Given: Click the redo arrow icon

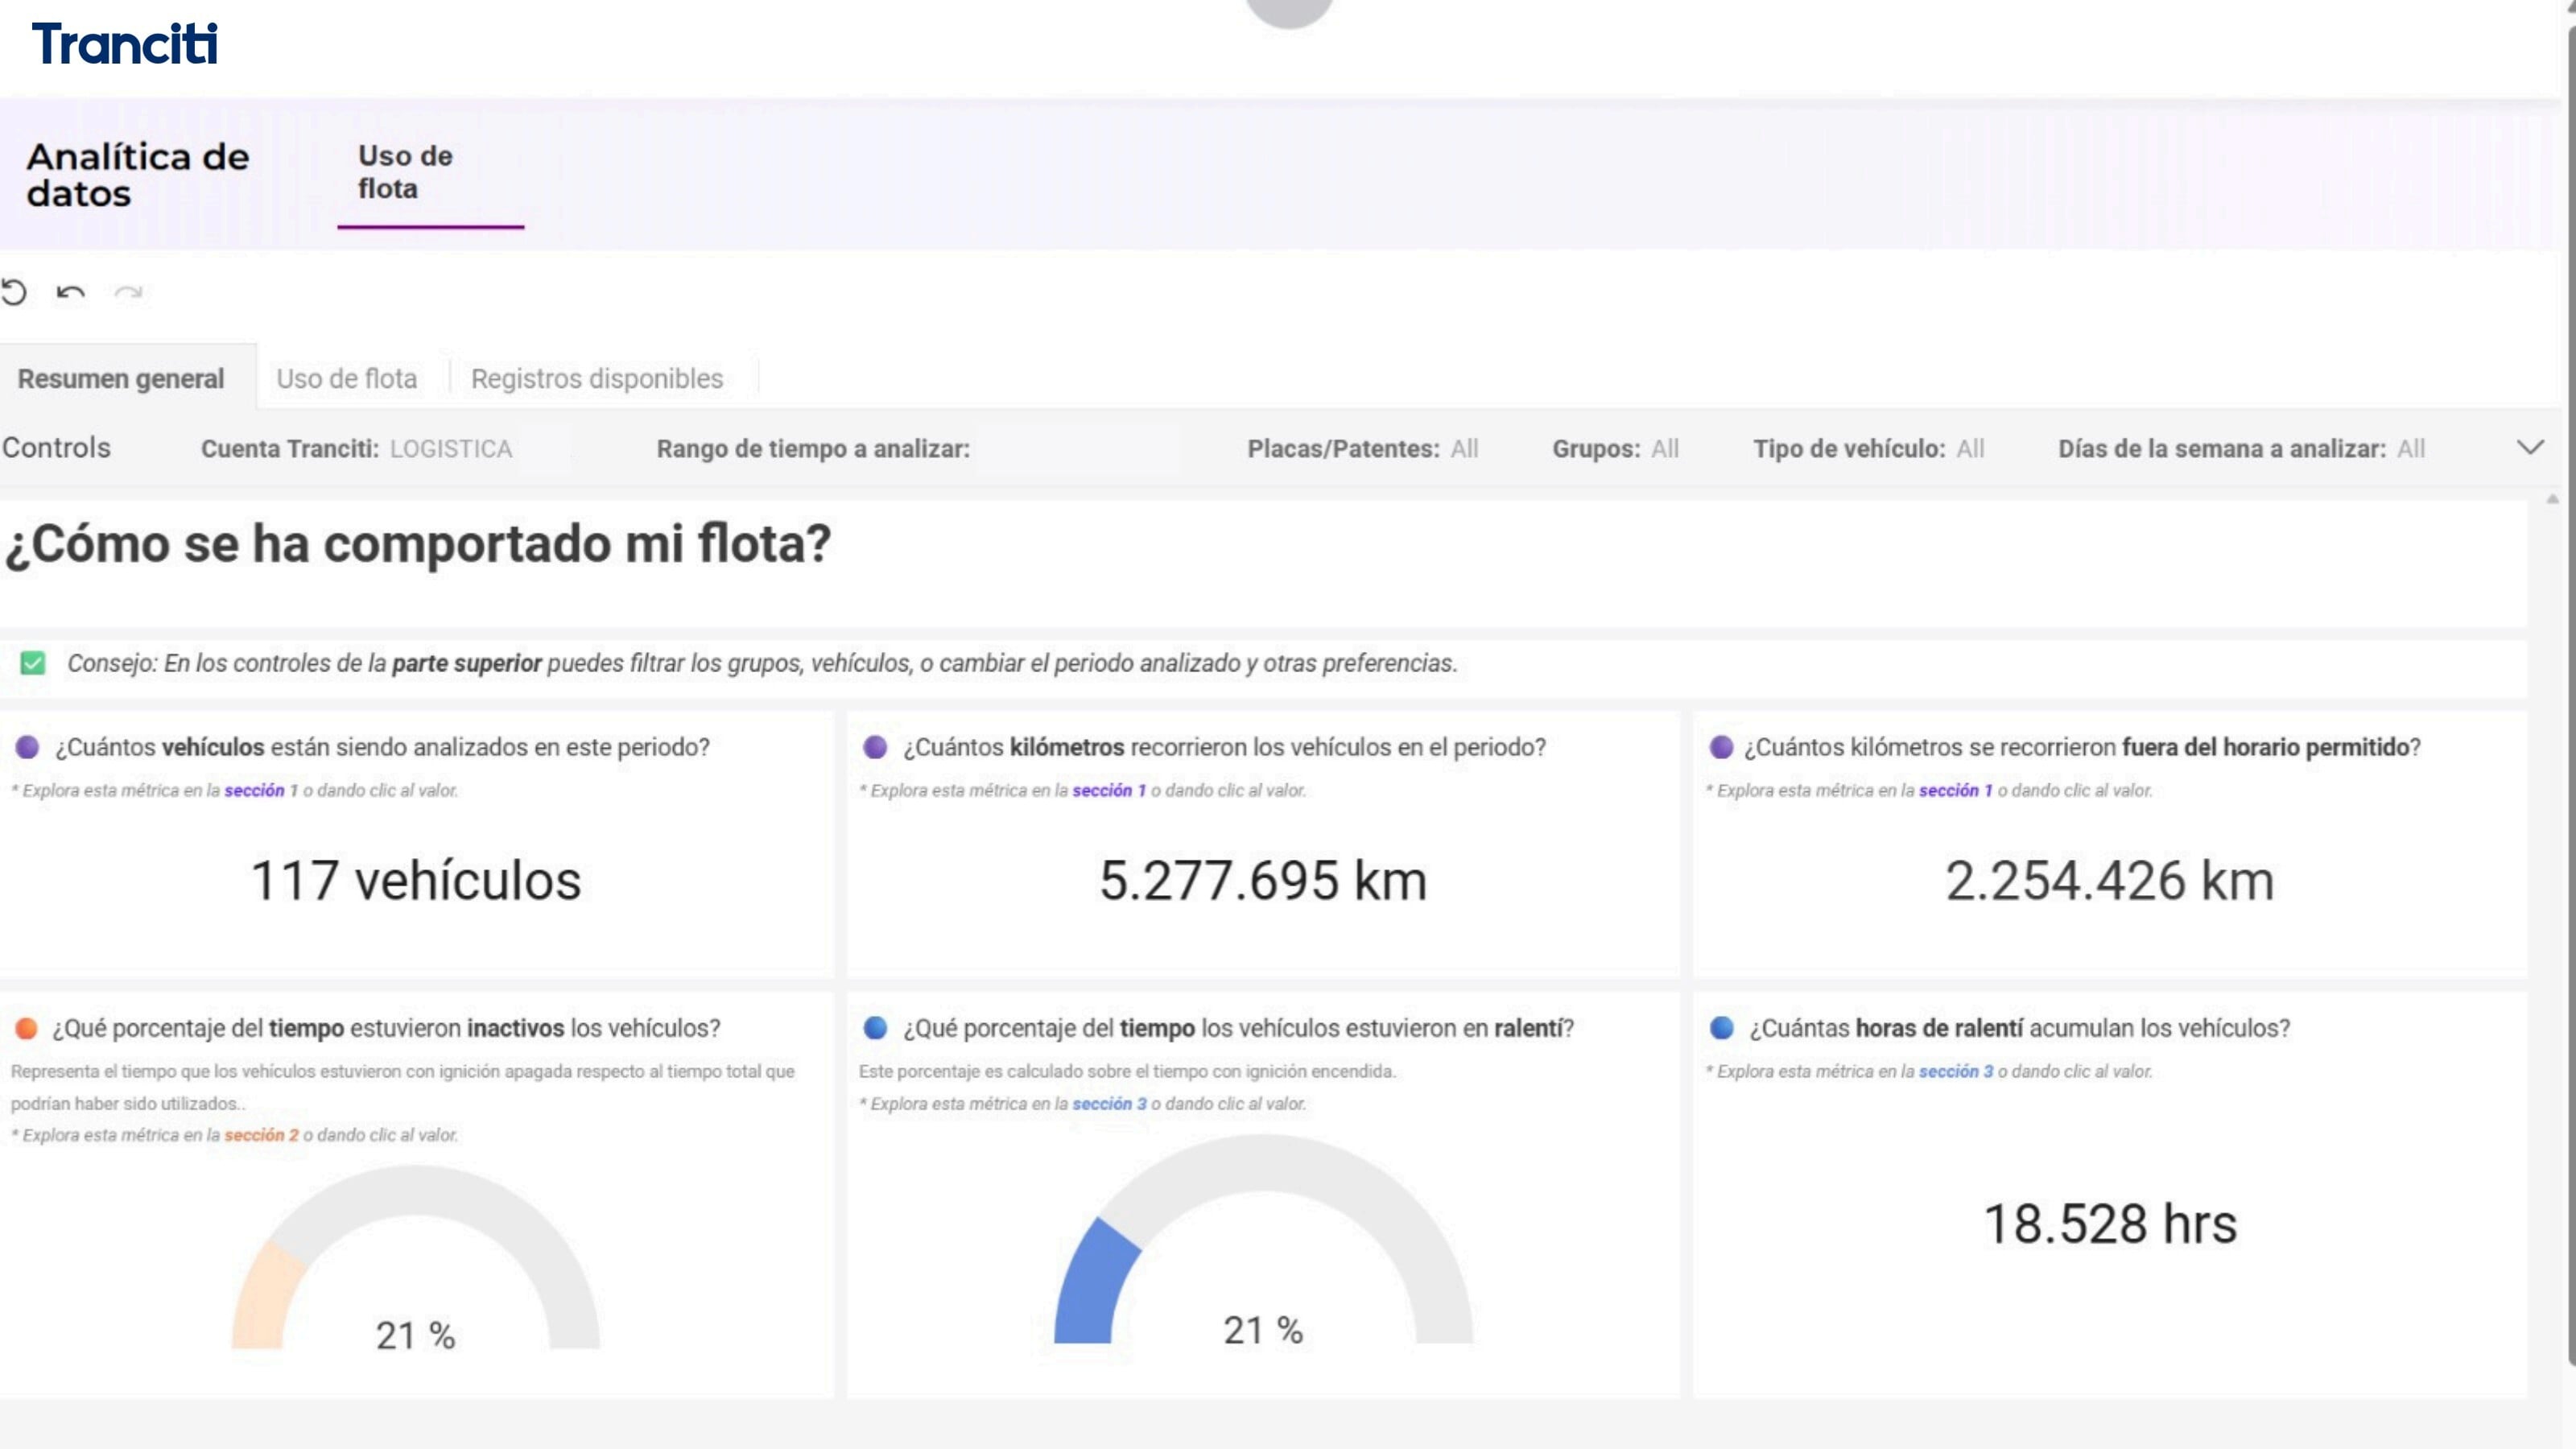Looking at the screenshot, I should pos(128,292).
